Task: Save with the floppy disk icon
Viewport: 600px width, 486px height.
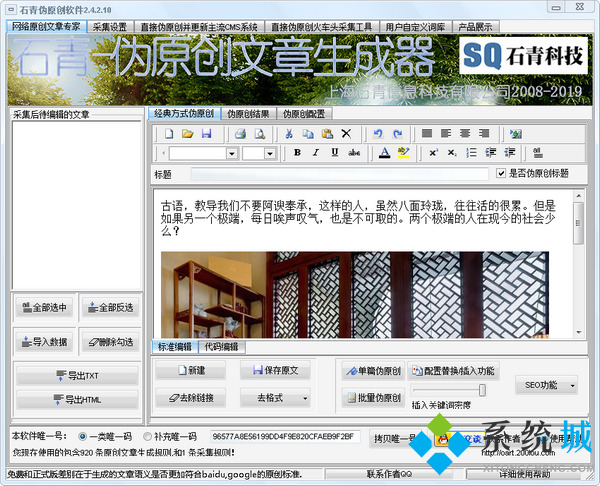Action: point(207,134)
